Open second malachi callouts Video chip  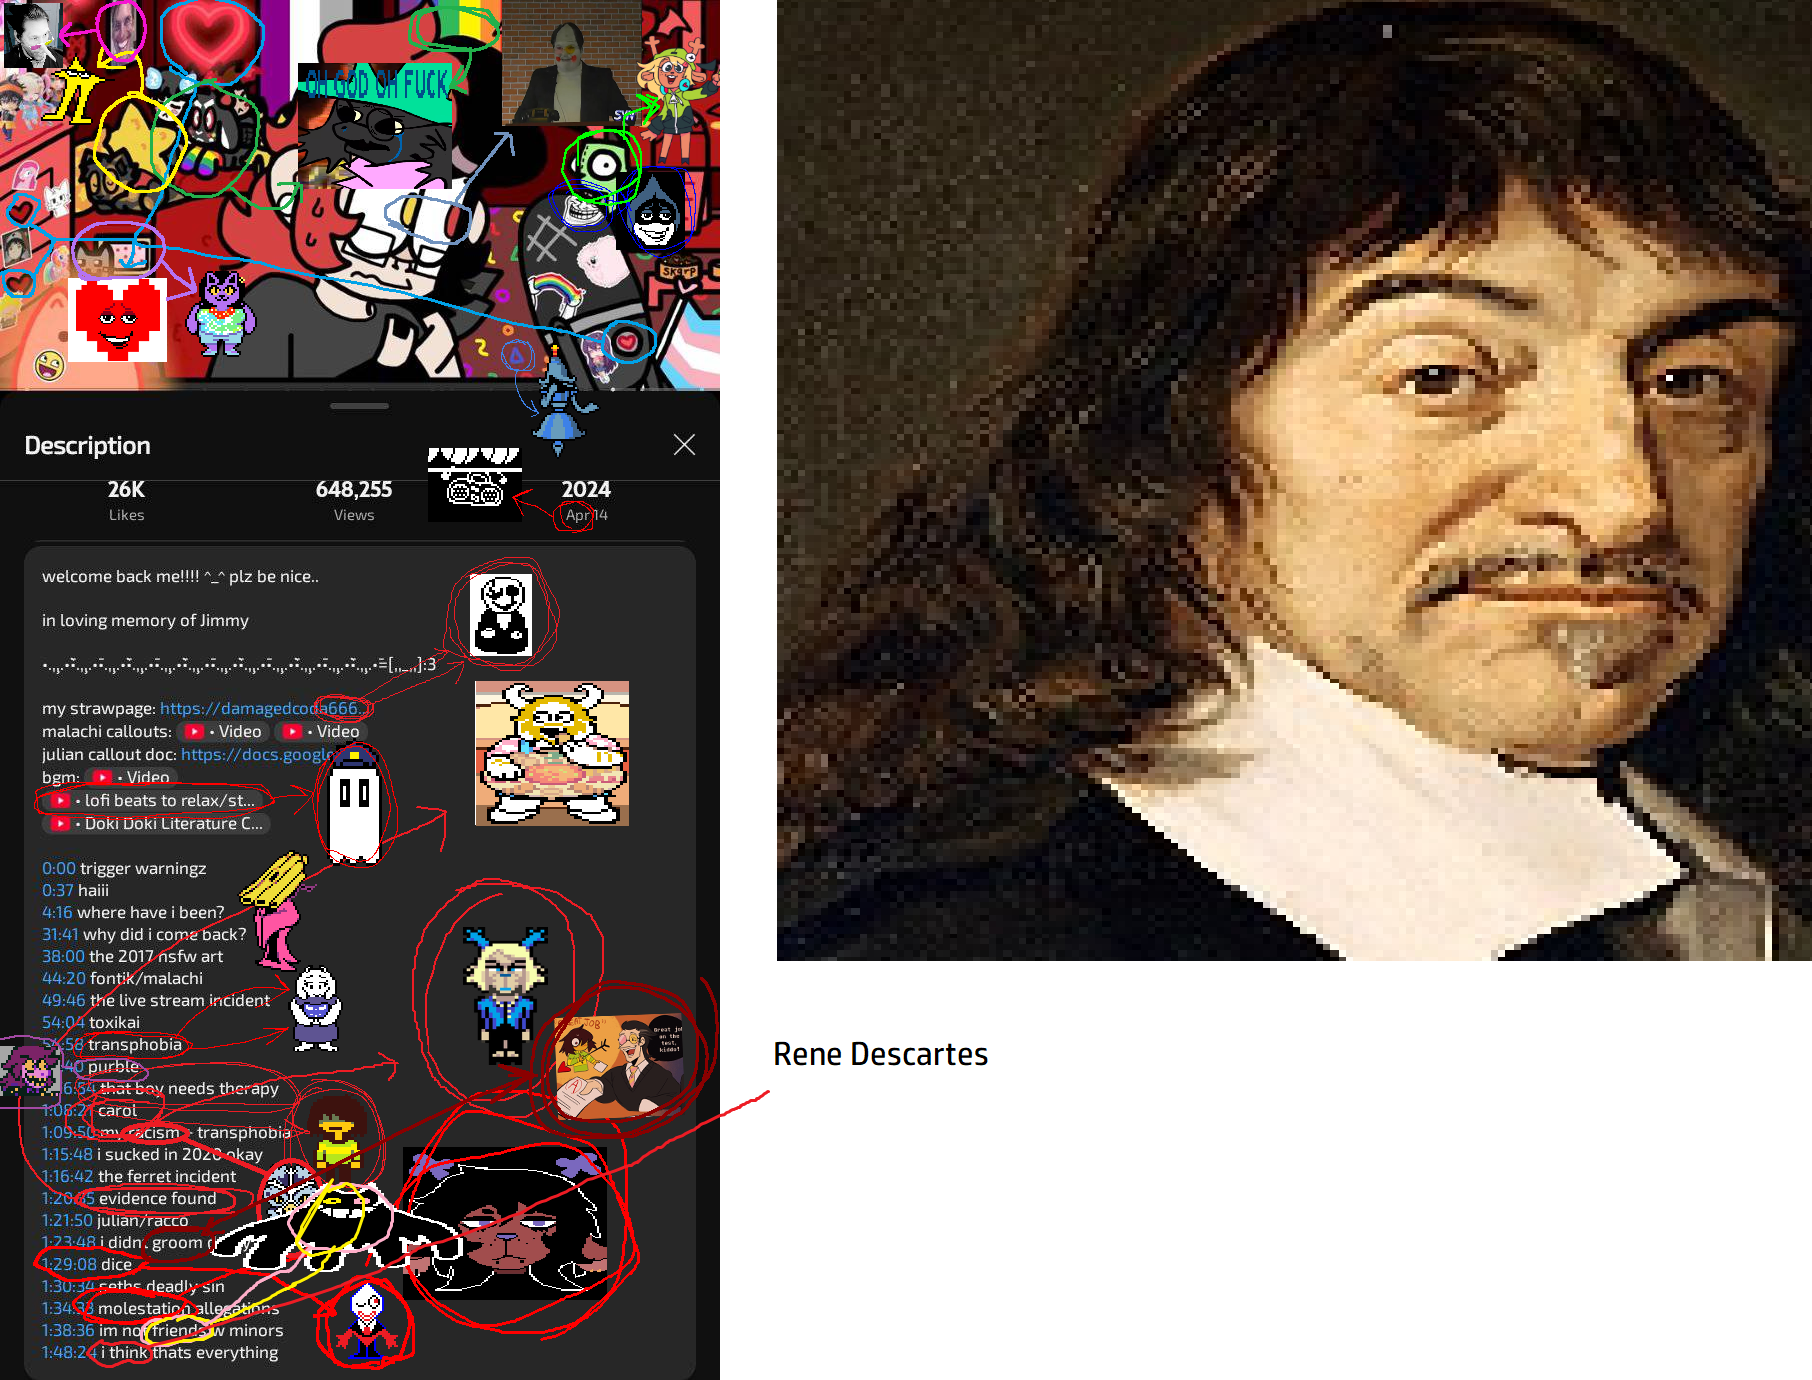click(x=321, y=731)
